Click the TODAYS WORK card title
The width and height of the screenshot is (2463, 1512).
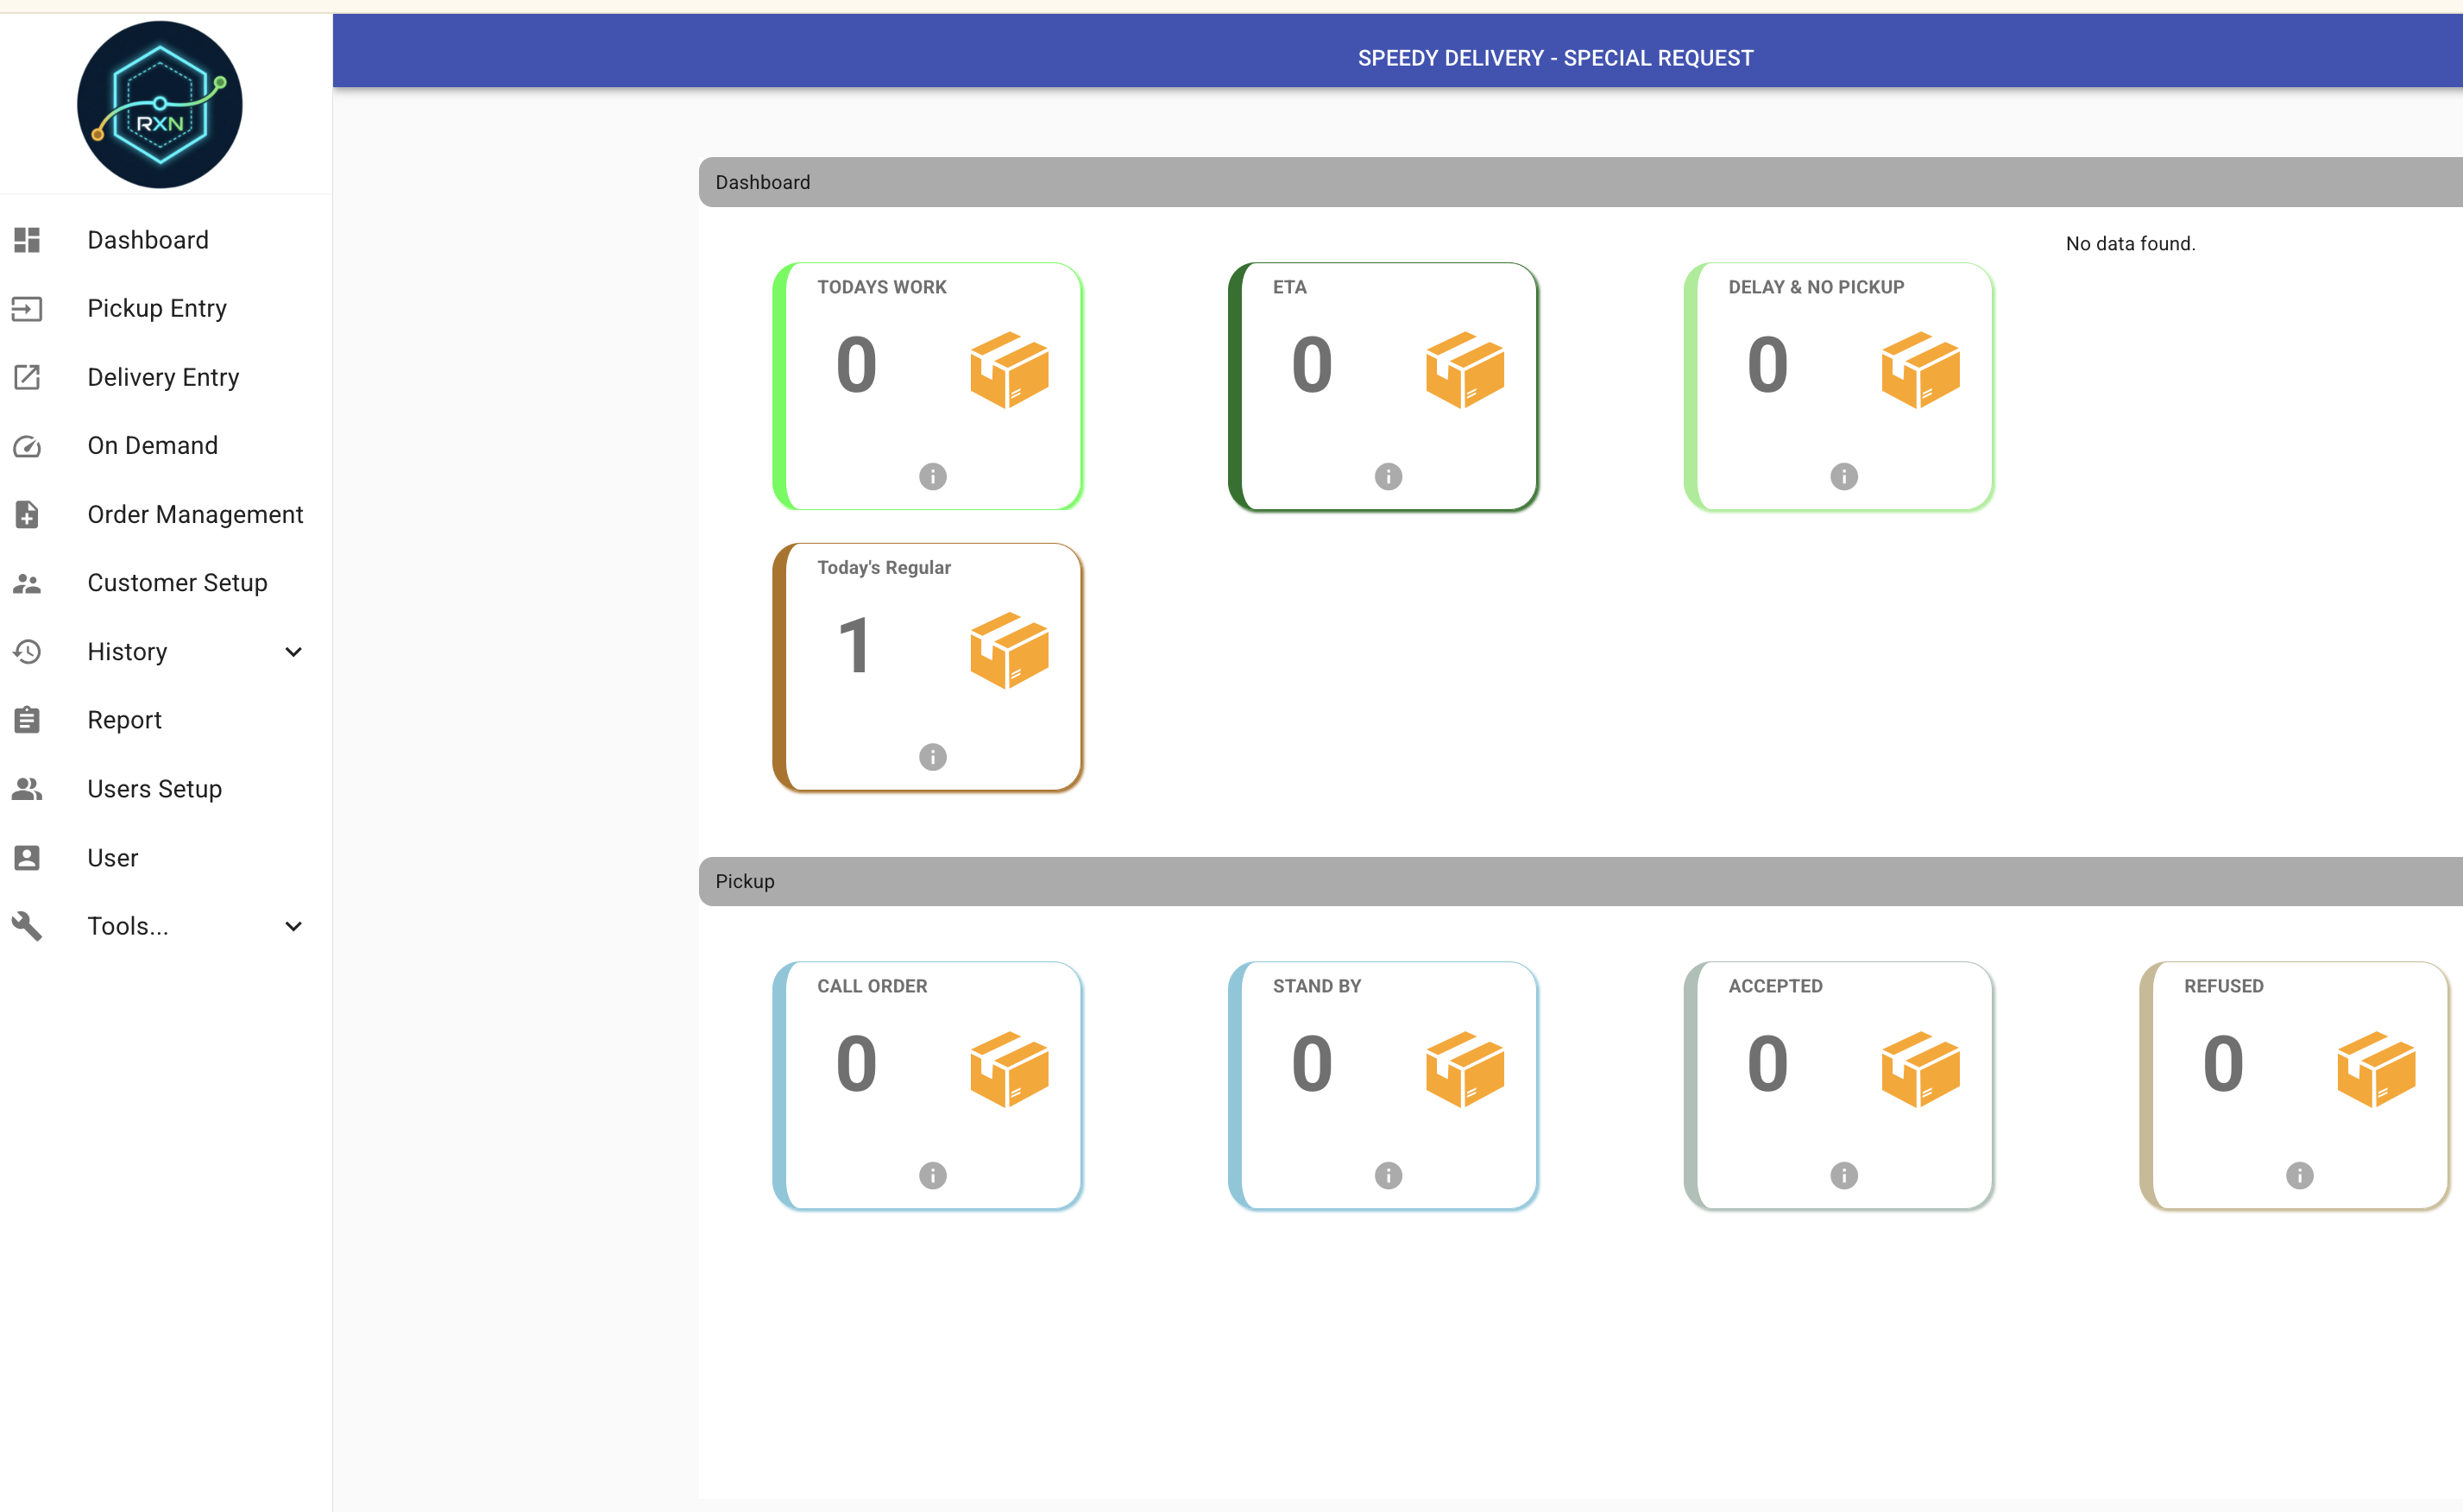[x=881, y=287]
